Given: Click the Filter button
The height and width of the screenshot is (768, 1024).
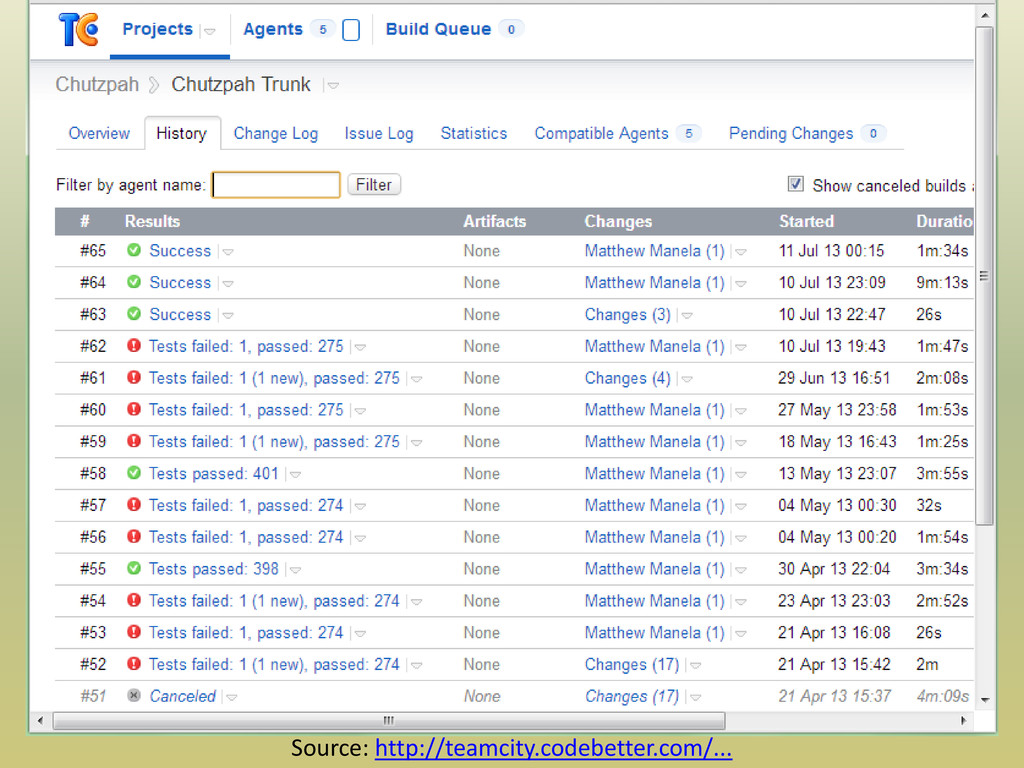Looking at the screenshot, I should [374, 185].
